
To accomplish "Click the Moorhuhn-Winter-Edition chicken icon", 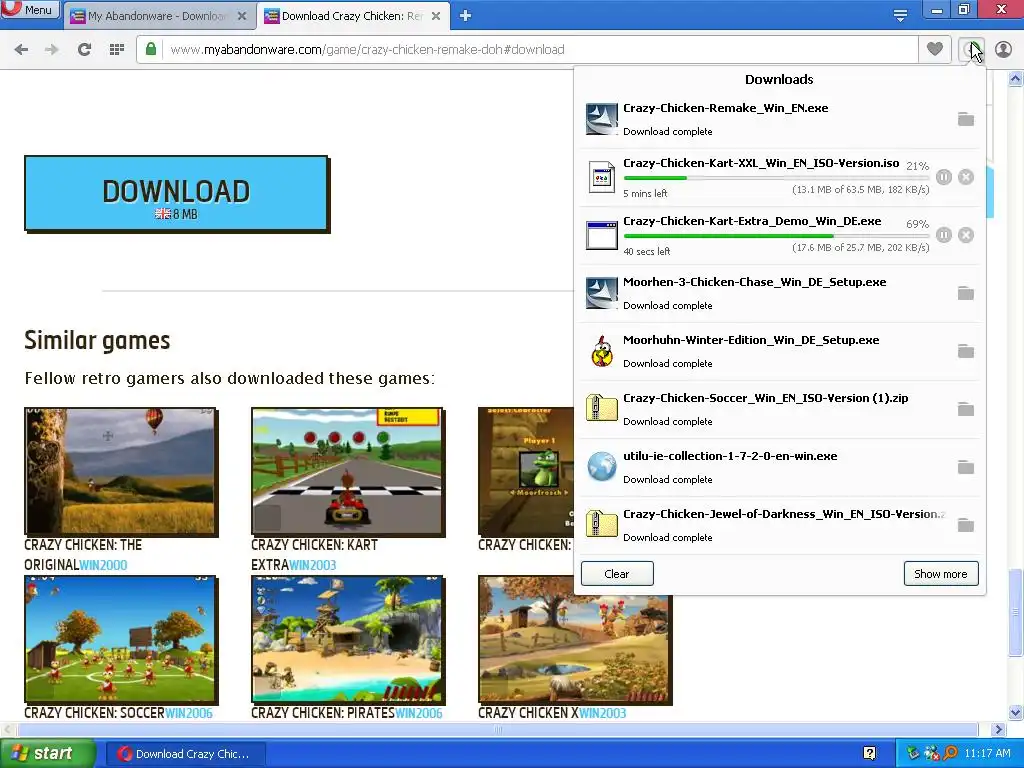I will click(601, 351).
